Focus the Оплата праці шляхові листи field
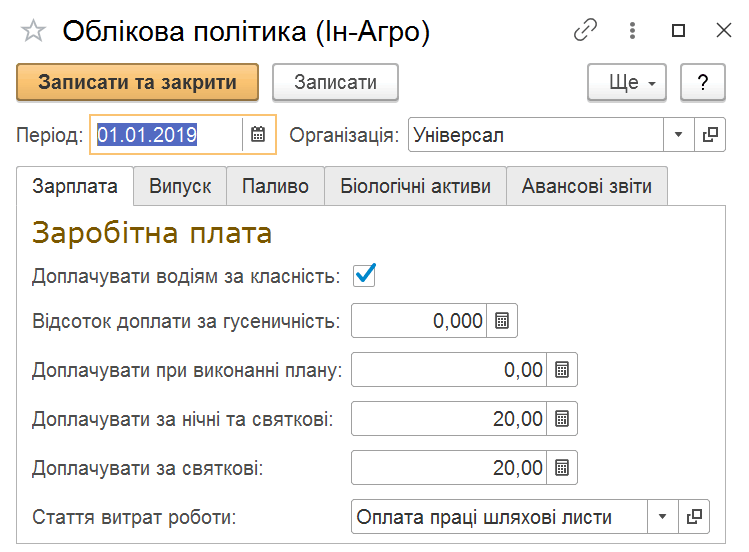This screenshot has height=552, width=749. [499, 517]
